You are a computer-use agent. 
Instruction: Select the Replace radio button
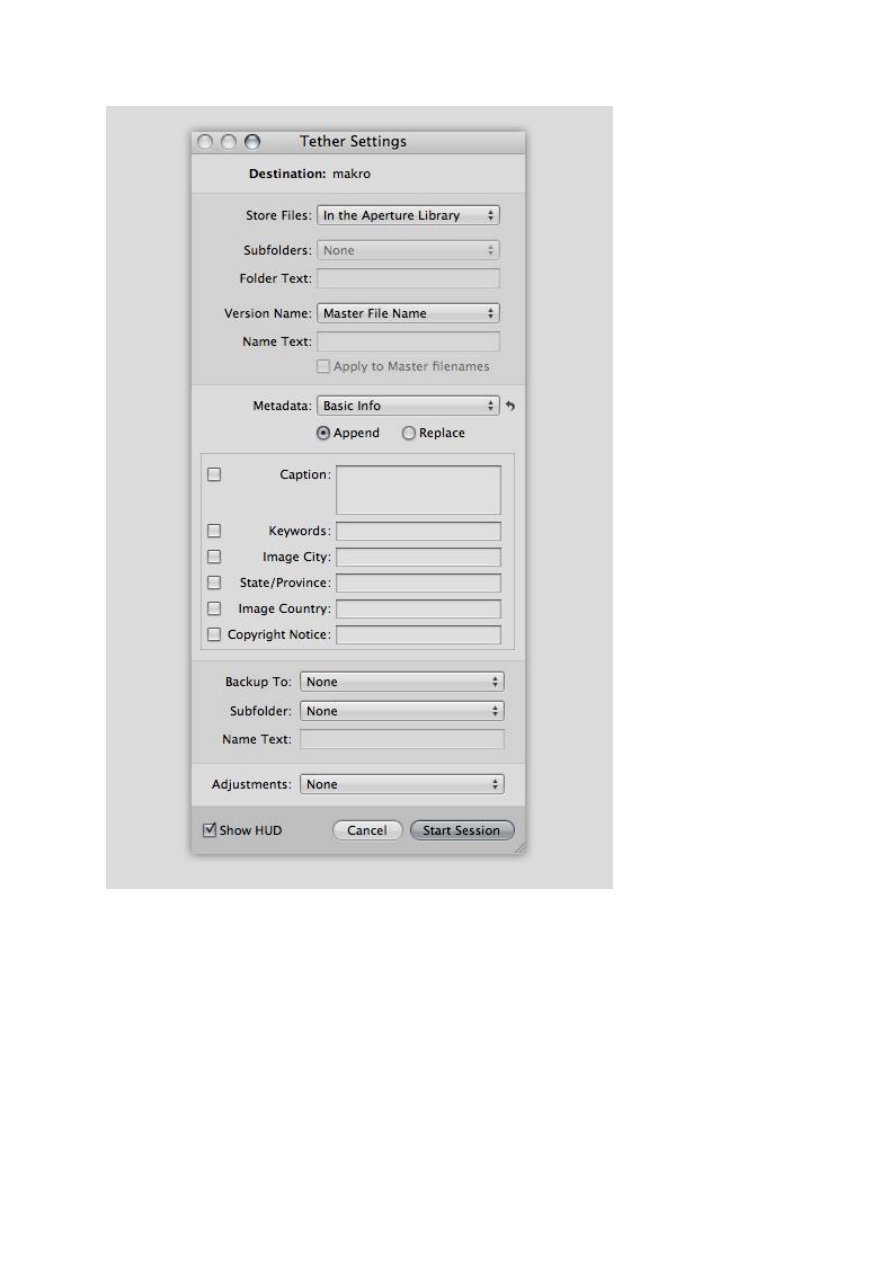(408, 433)
